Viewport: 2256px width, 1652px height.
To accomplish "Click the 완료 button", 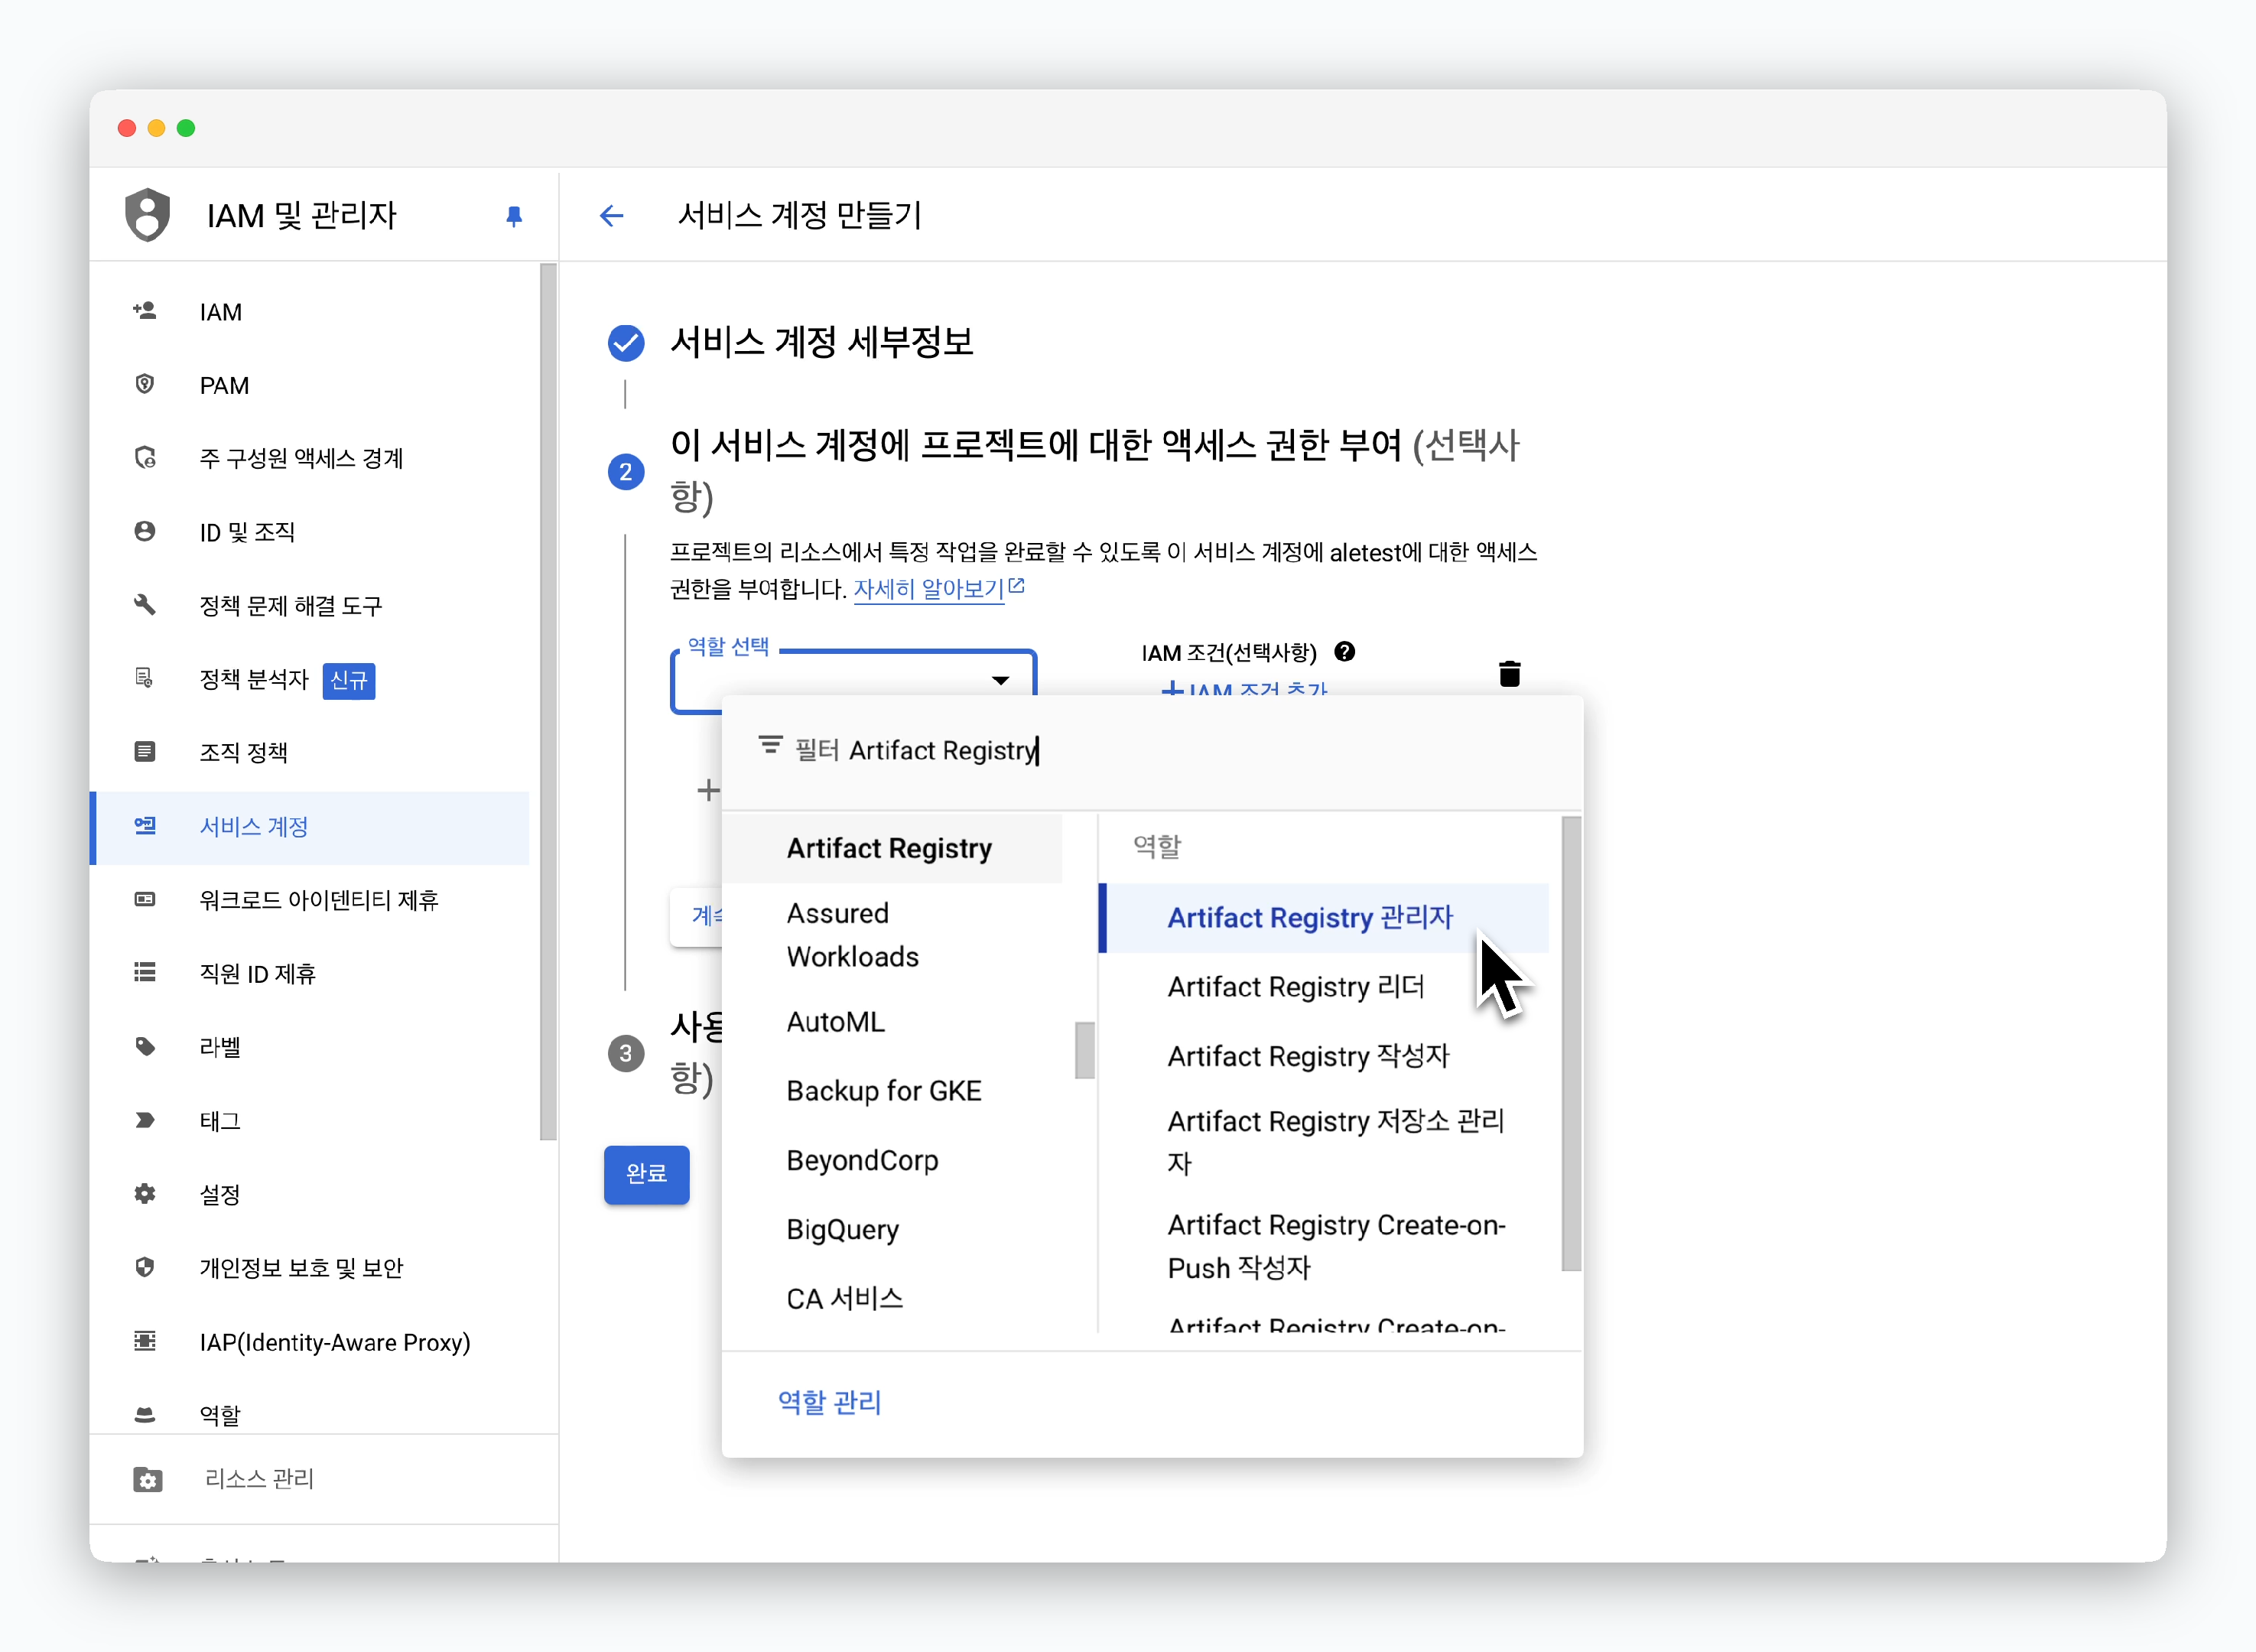I will [x=646, y=1174].
